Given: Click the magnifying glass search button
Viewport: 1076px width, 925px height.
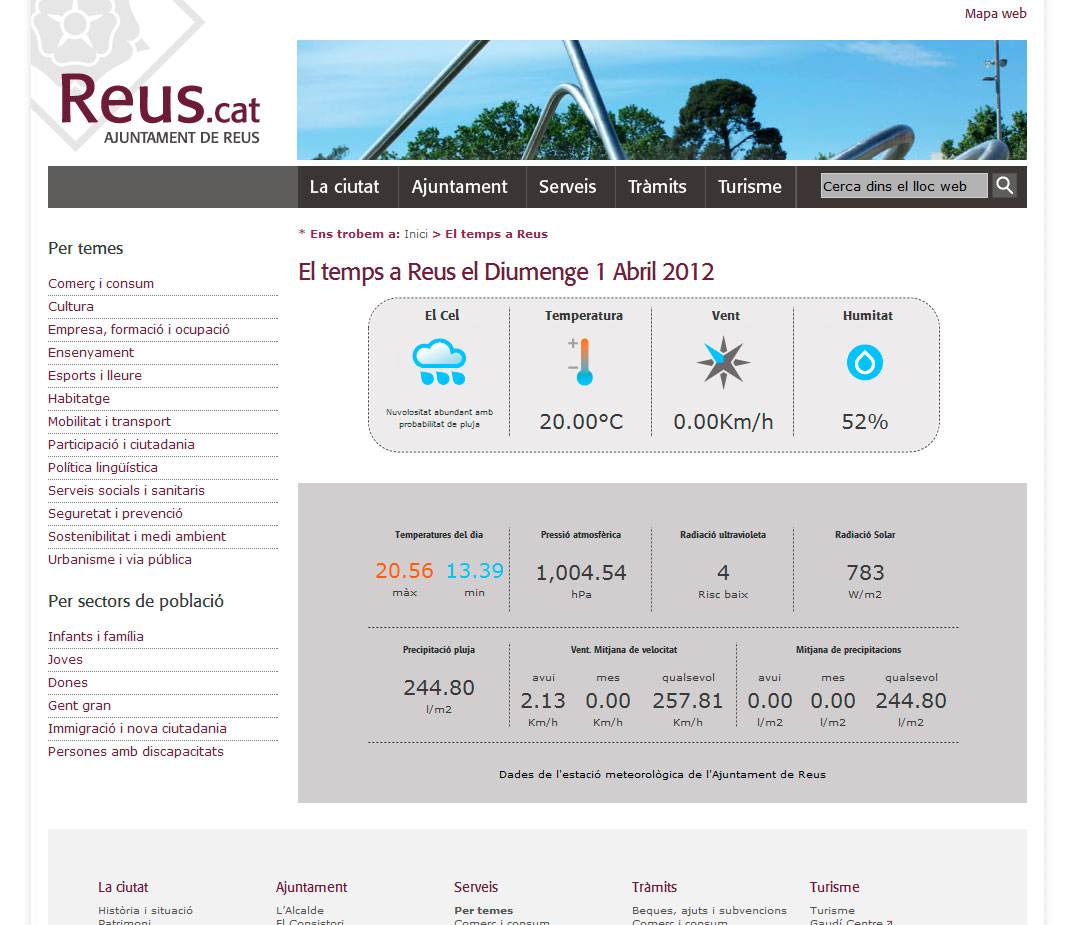Looking at the screenshot, I should click(x=1004, y=186).
